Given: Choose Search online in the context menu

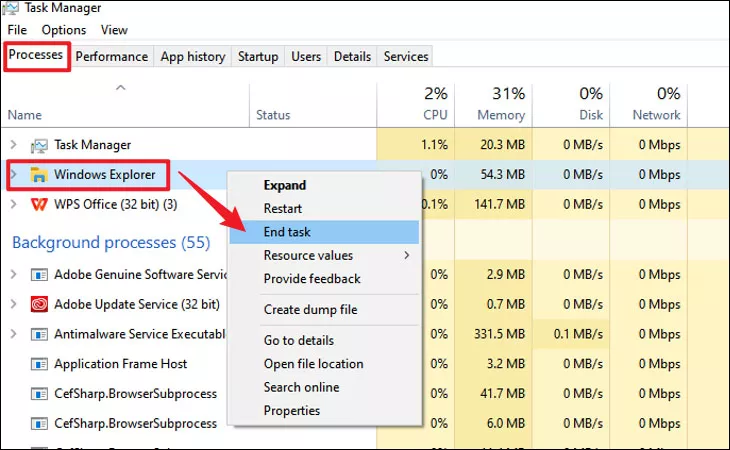Looking at the screenshot, I should (x=324, y=387).
